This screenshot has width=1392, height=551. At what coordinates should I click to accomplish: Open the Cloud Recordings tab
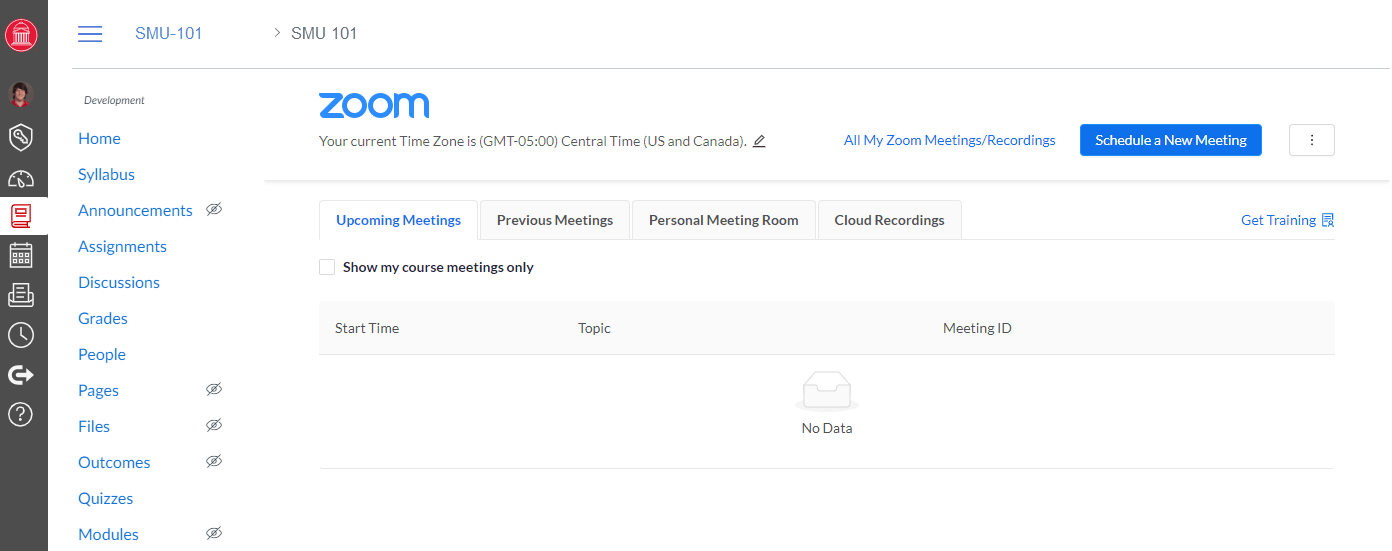(x=889, y=220)
